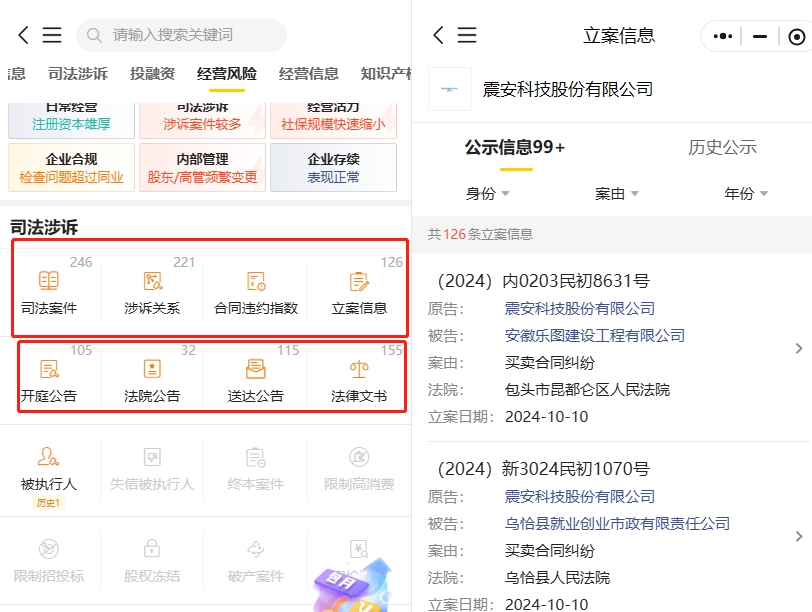The width and height of the screenshot is (812, 612).
Task: Click the 历史1 badge under 被执行人
Action: click(48, 503)
